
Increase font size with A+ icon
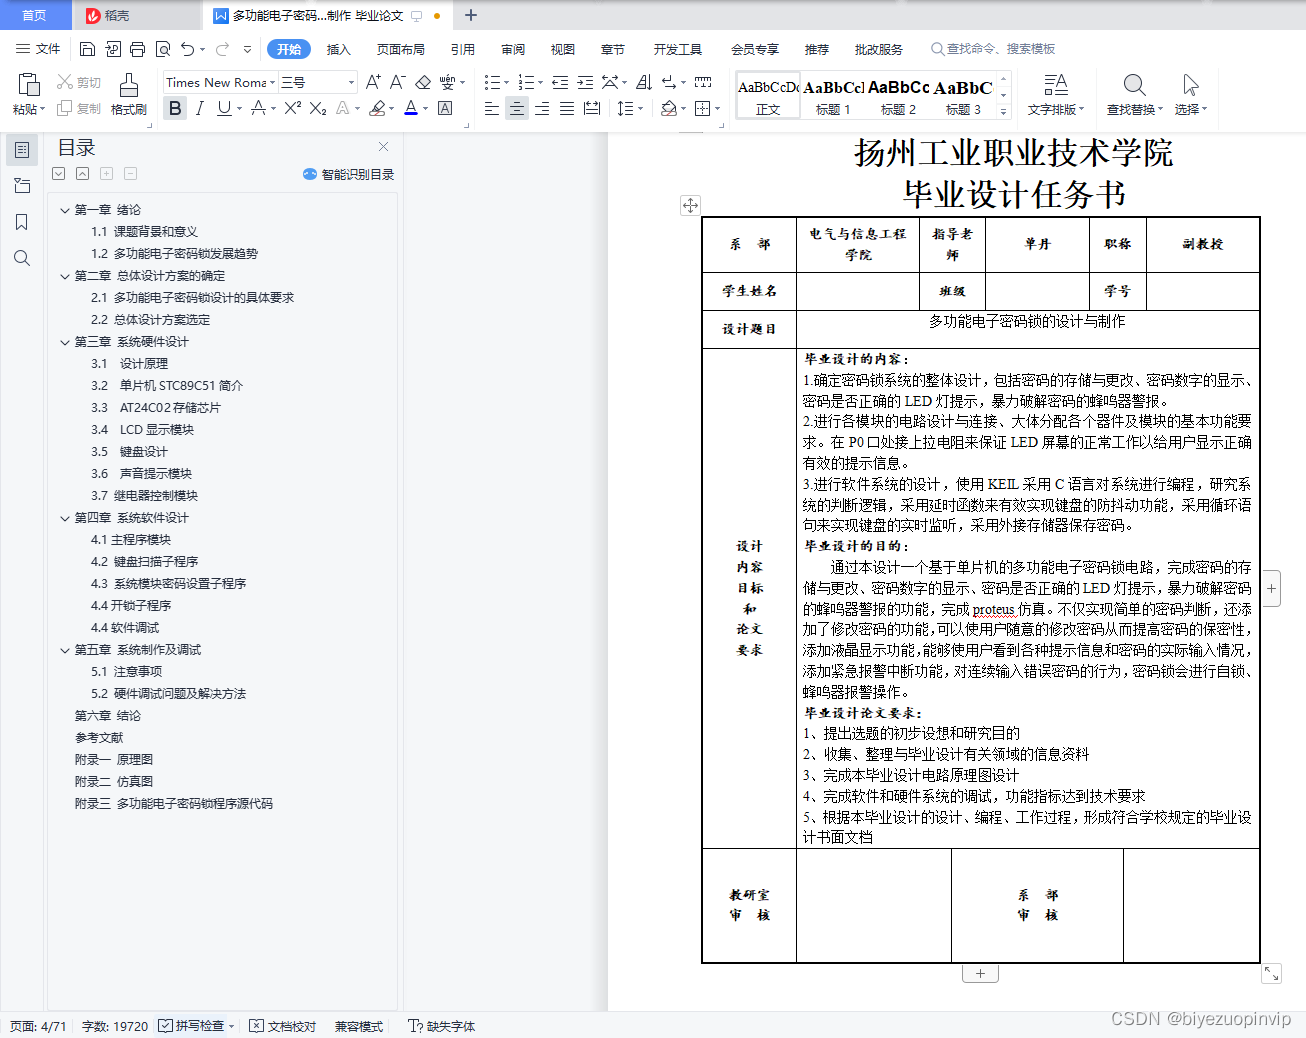[373, 82]
